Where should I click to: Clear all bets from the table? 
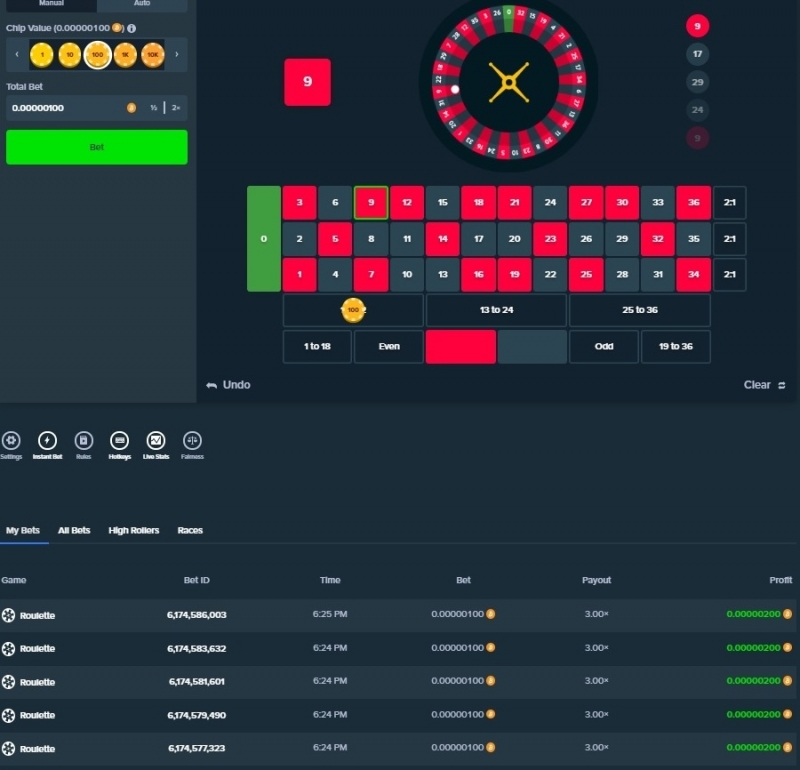click(764, 385)
